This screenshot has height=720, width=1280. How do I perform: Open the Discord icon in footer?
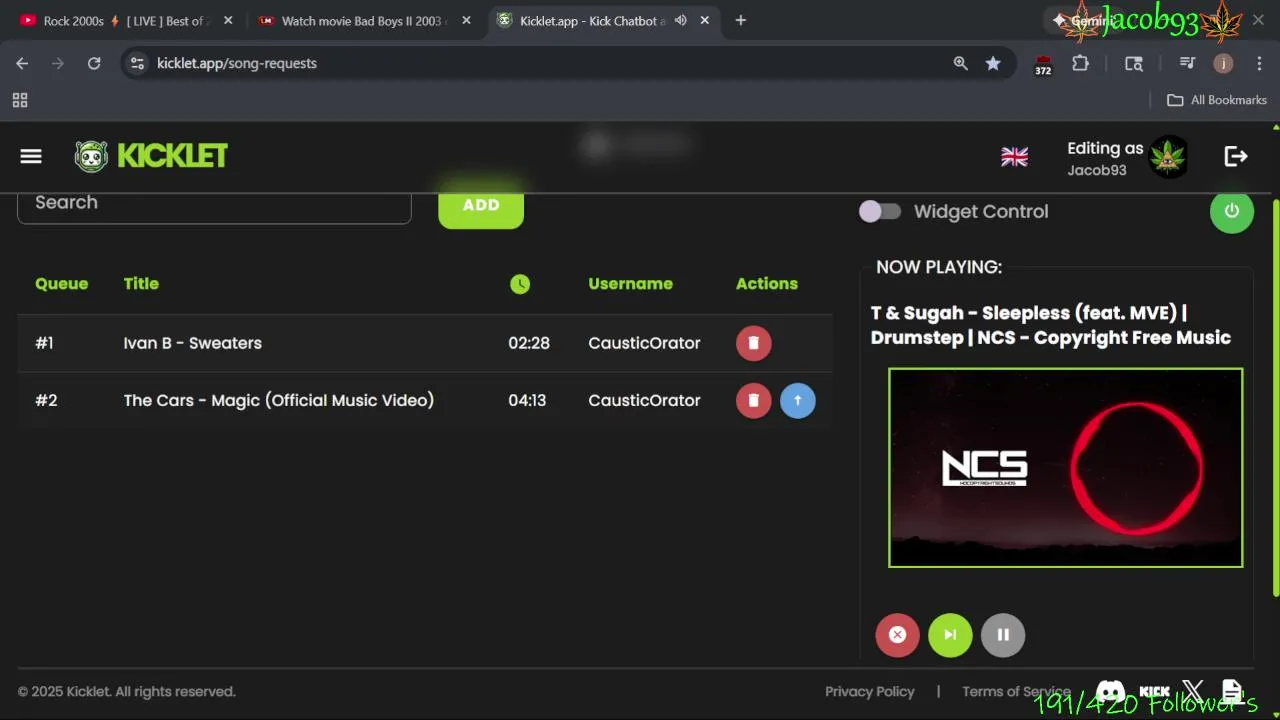point(1110,691)
